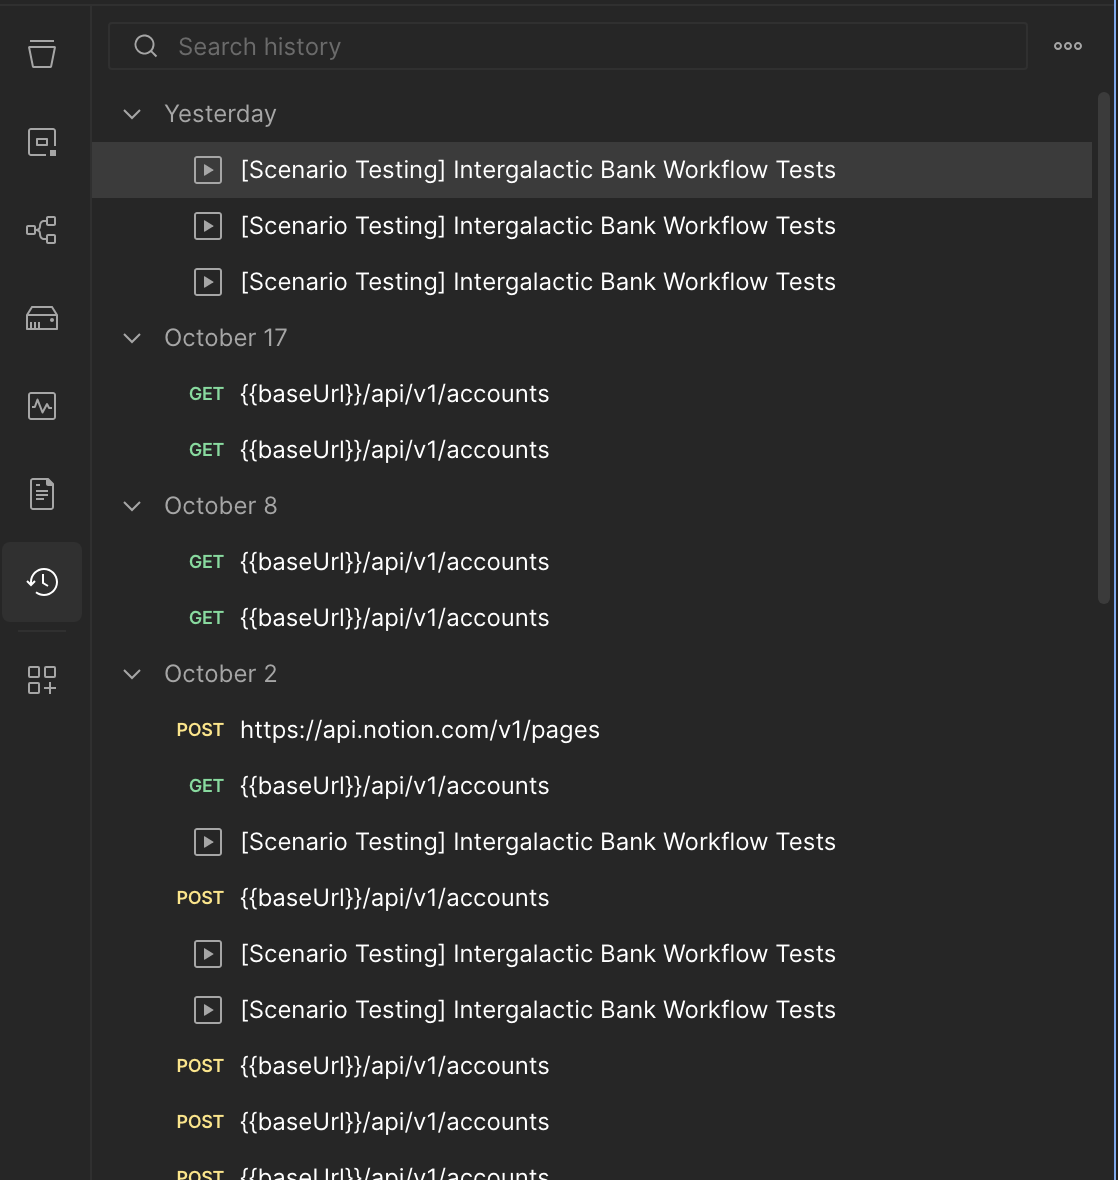Open first GET accounts request under October 17
The image size is (1118, 1180).
pos(394,394)
